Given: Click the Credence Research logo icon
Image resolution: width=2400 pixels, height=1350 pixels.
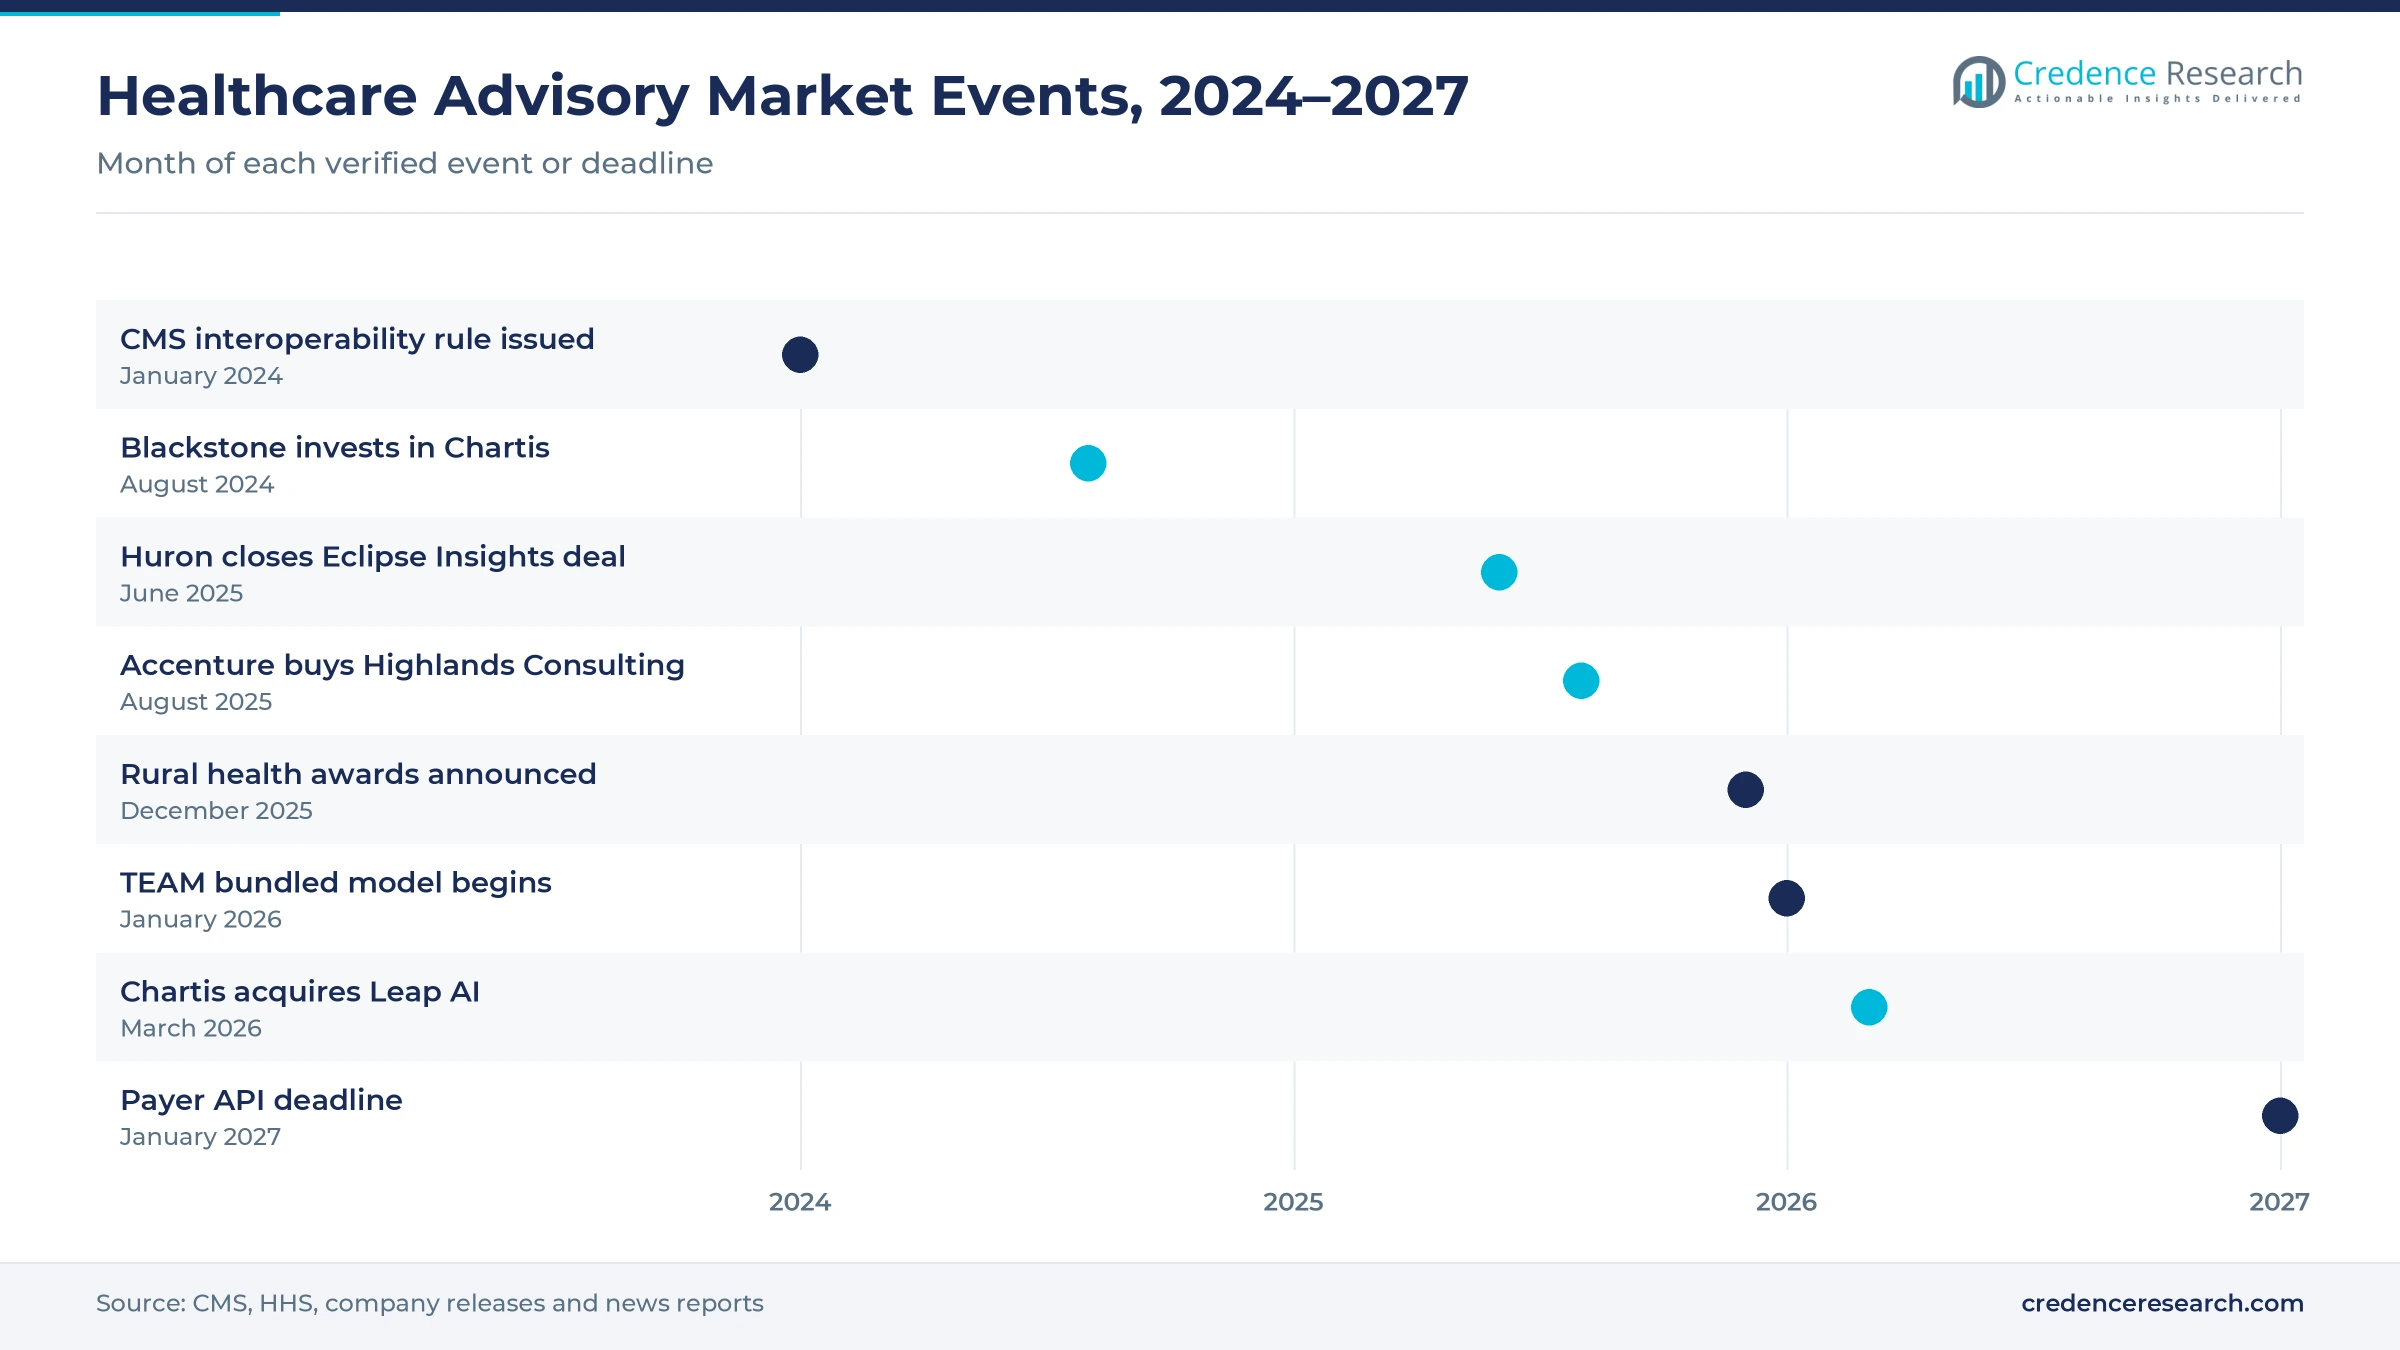Looking at the screenshot, I should coord(1979,82).
